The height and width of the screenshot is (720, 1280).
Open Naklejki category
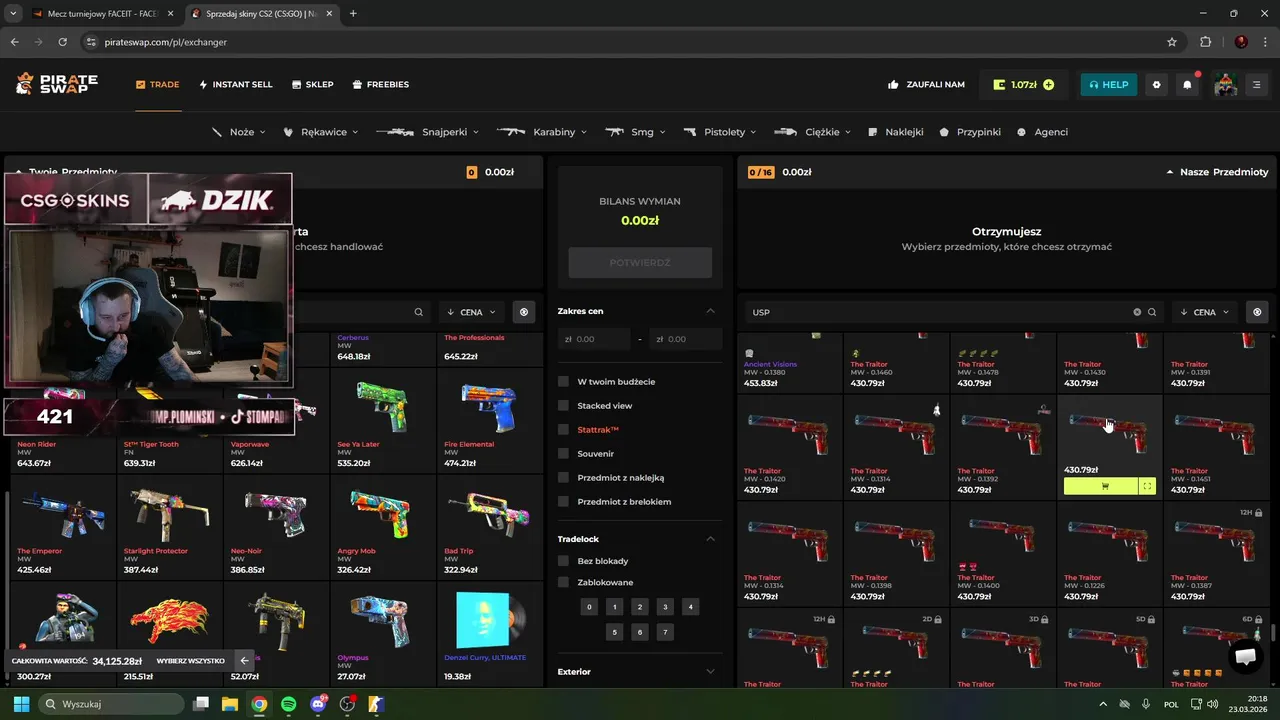[896, 132]
